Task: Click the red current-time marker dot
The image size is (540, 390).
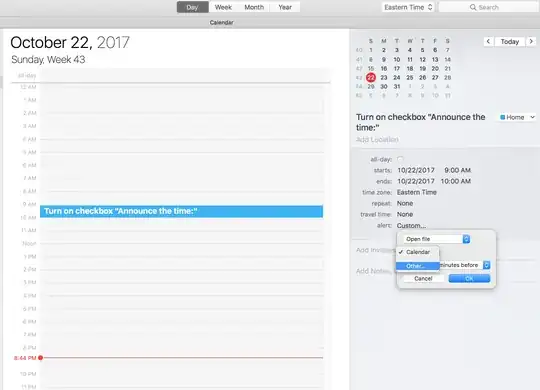Action: (41, 358)
